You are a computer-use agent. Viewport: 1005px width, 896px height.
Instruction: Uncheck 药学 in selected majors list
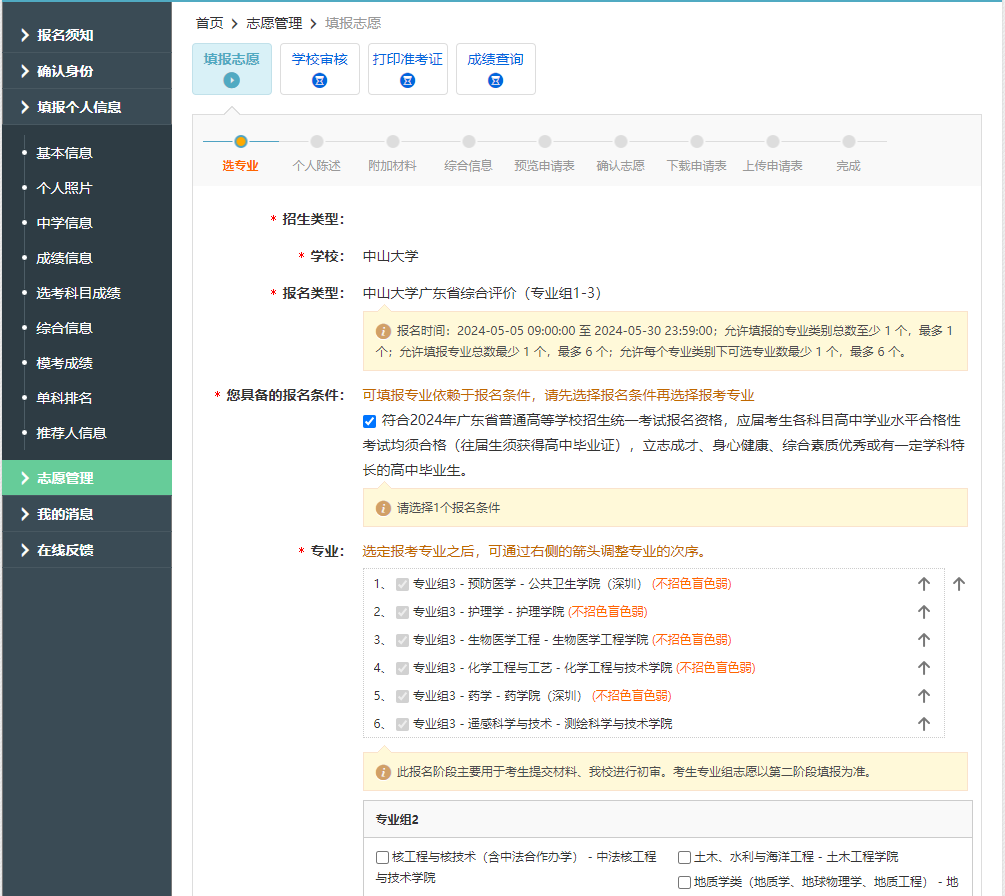[402, 696]
